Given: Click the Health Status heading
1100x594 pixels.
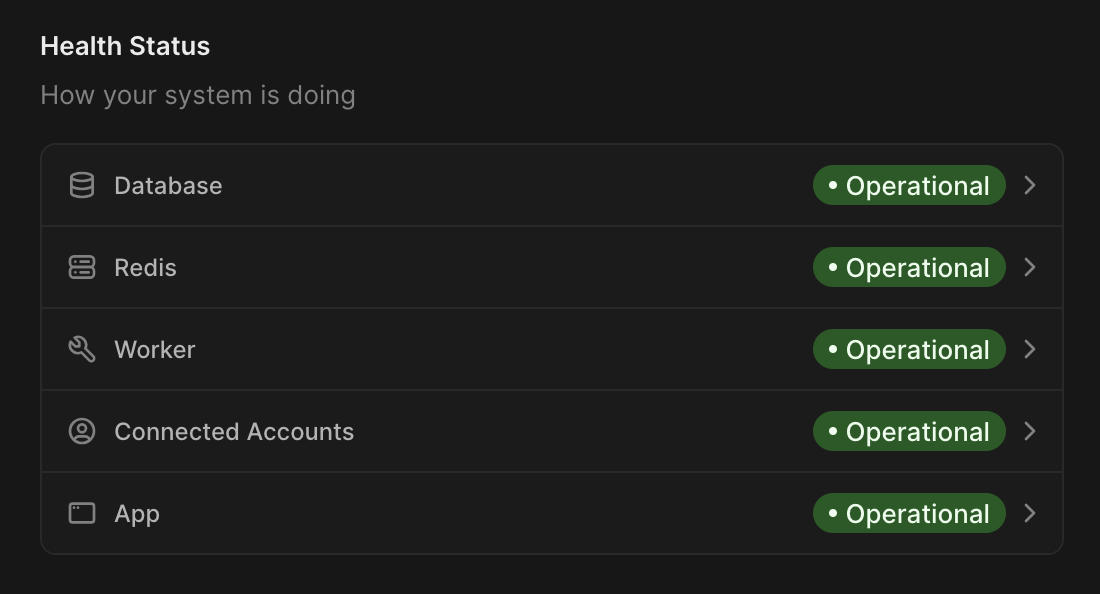Looking at the screenshot, I should coord(125,46).
